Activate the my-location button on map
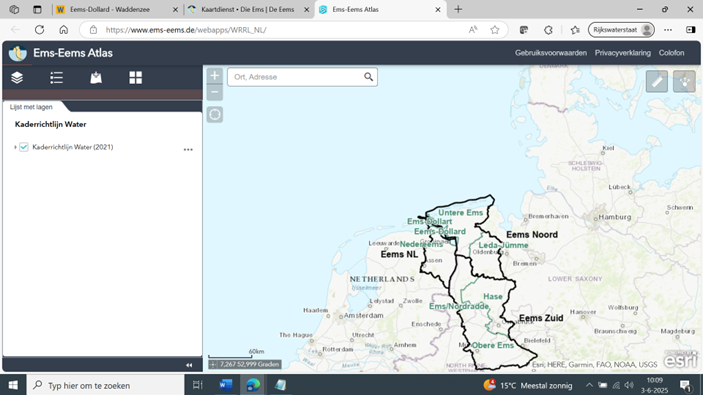Image resolution: width=703 pixels, height=395 pixels. pos(215,114)
